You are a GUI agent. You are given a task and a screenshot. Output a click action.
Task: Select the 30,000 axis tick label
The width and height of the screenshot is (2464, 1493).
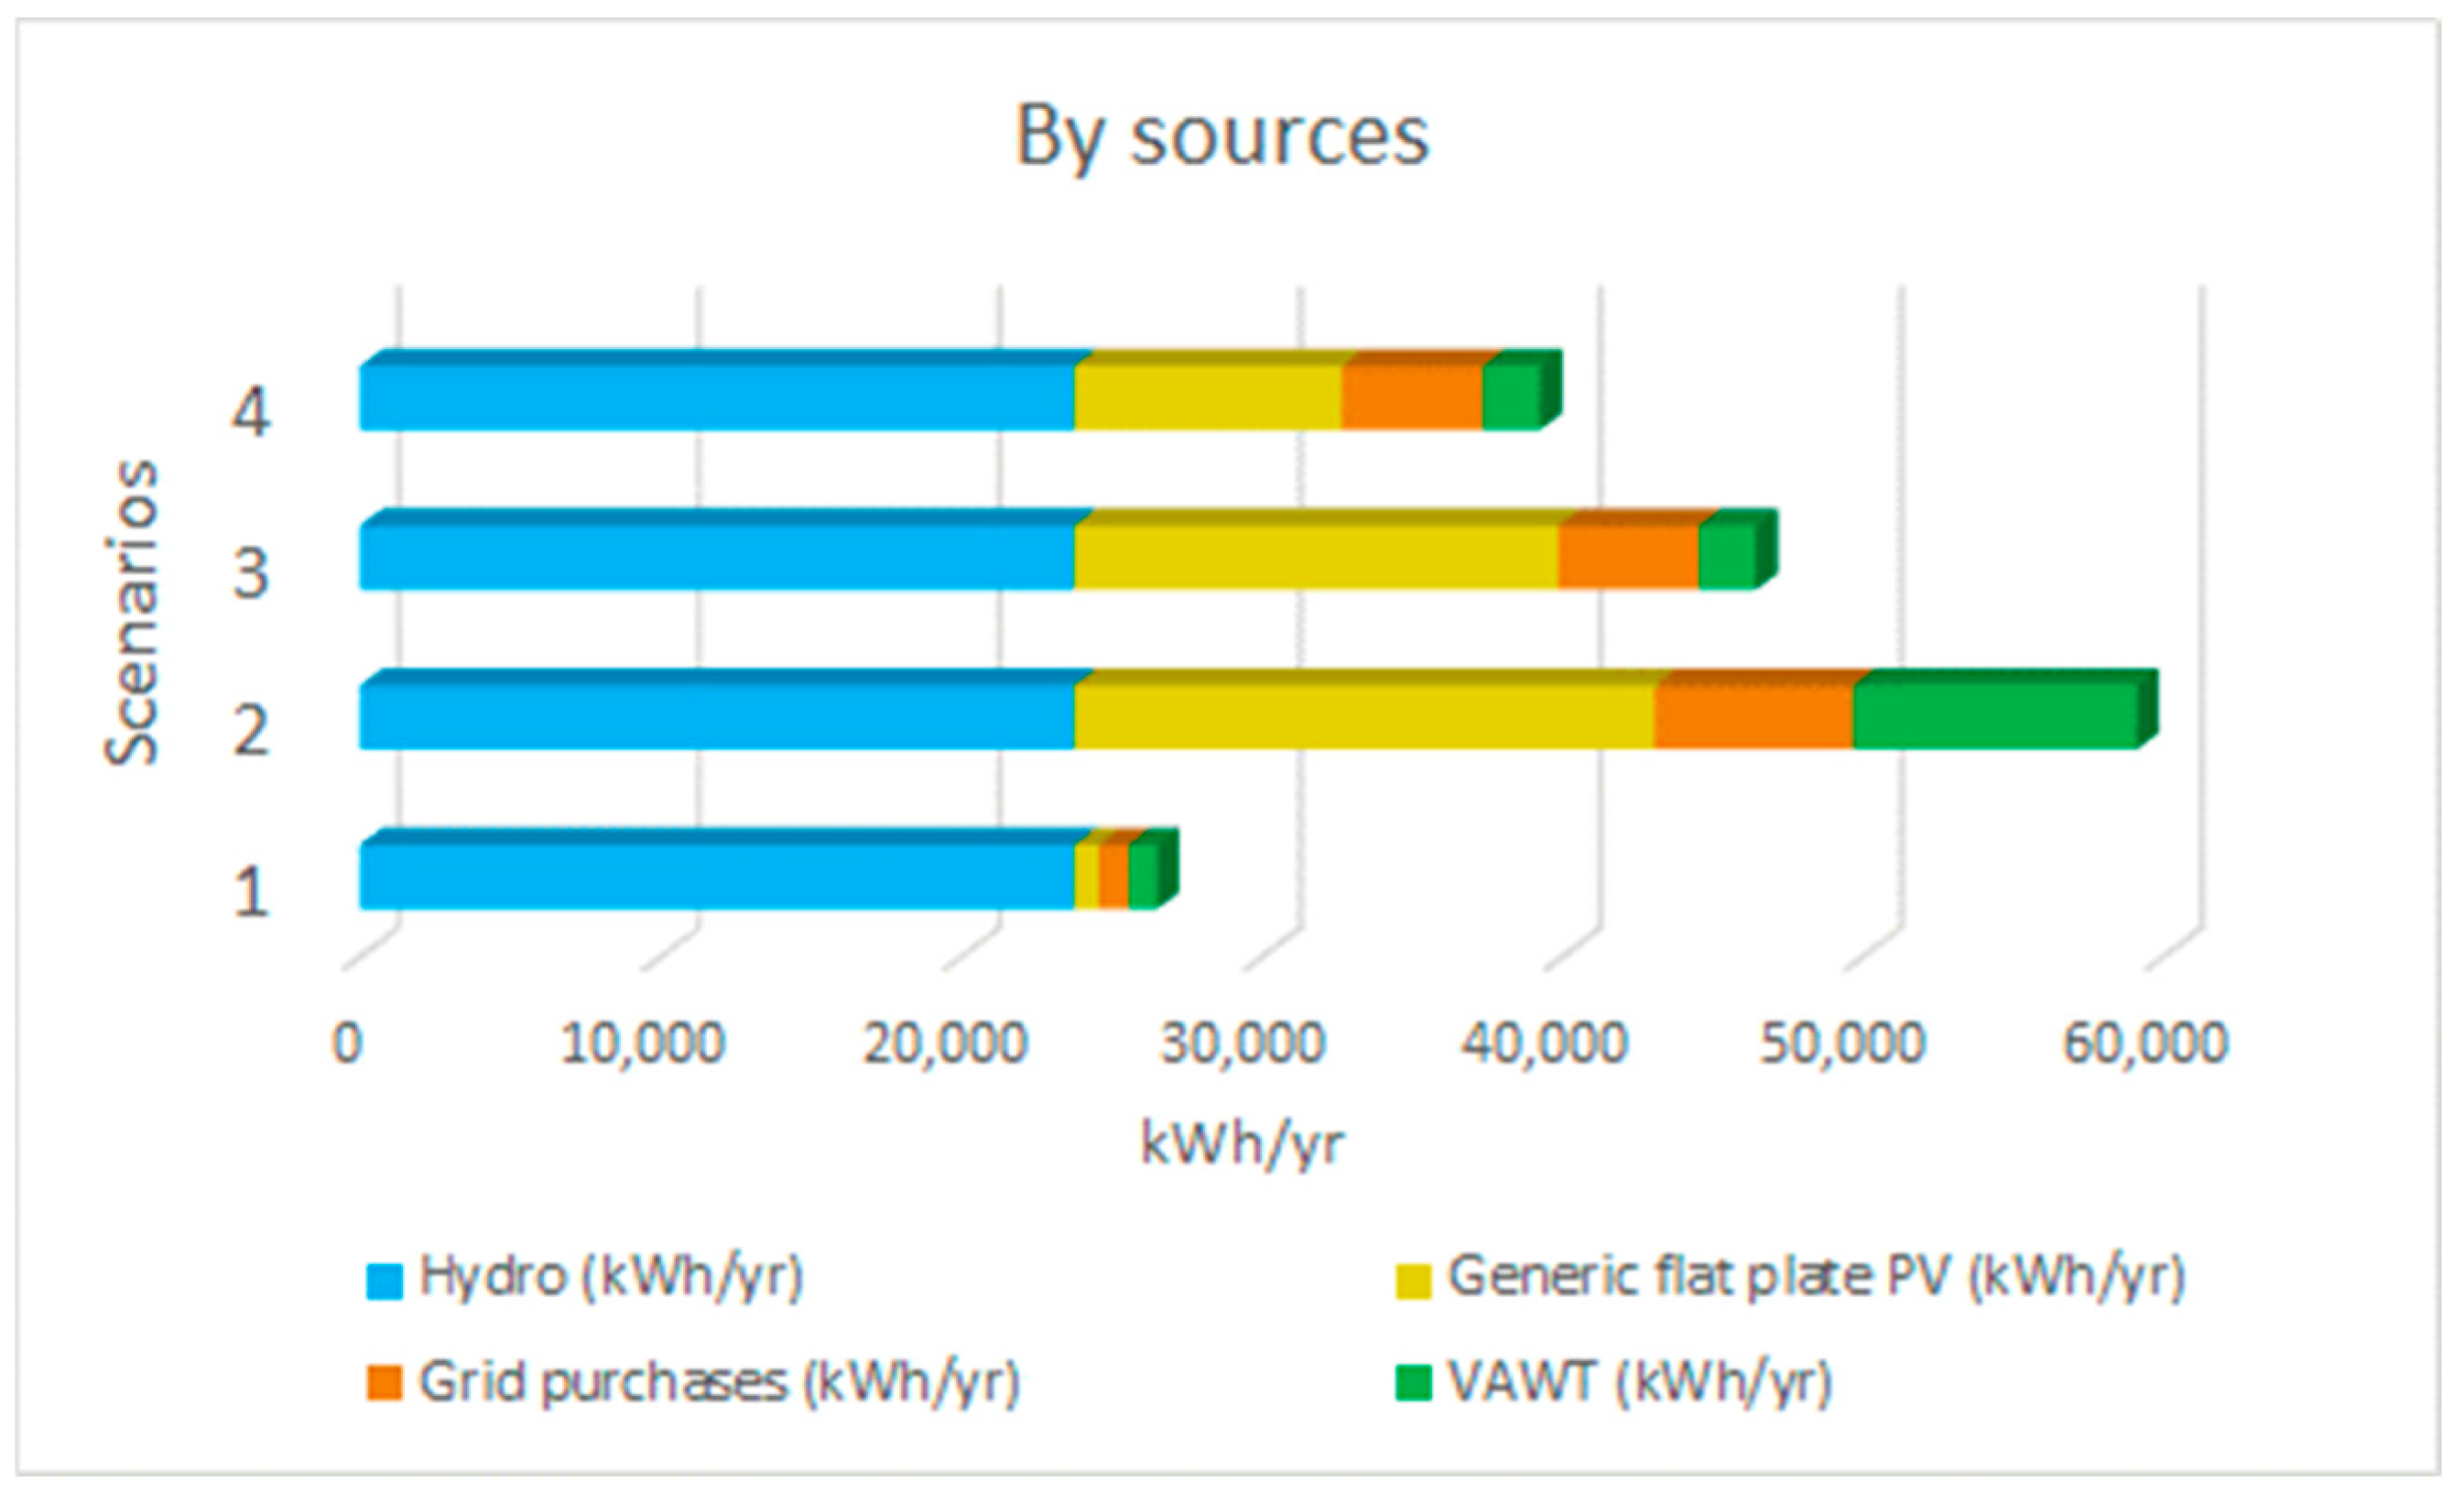tap(1242, 1043)
